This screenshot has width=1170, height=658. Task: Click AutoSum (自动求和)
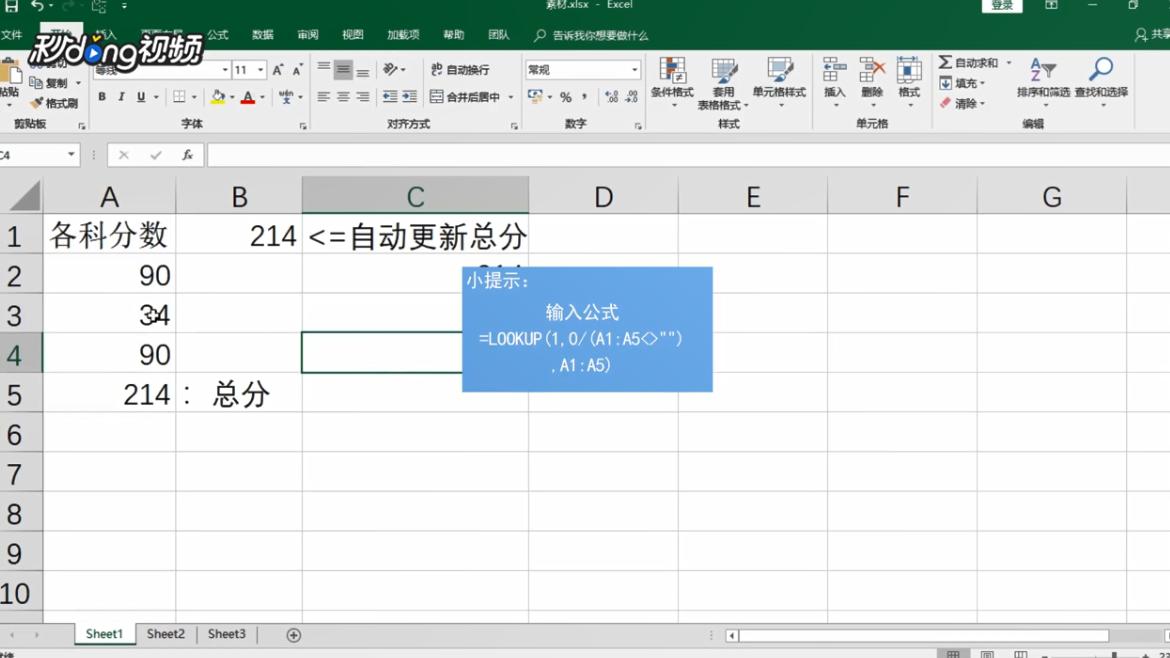(968, 63)
